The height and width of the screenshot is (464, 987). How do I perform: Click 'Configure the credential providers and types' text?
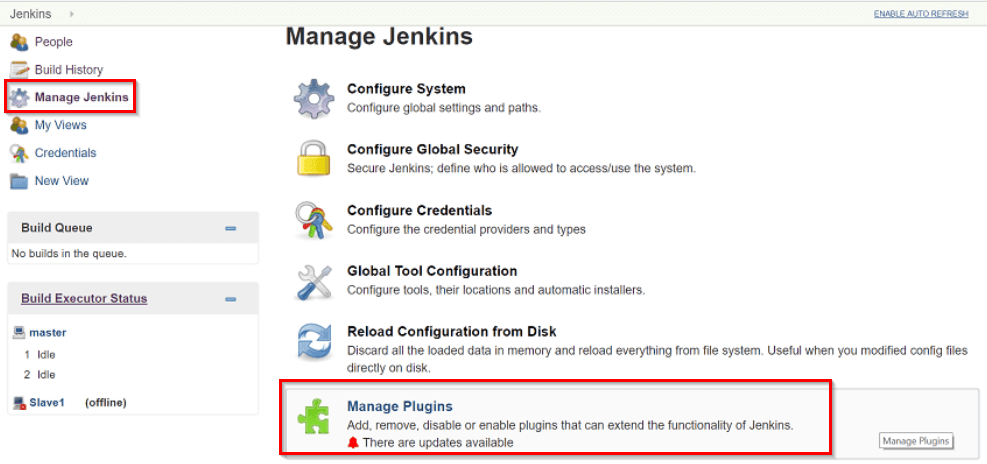tap(466, 230)
